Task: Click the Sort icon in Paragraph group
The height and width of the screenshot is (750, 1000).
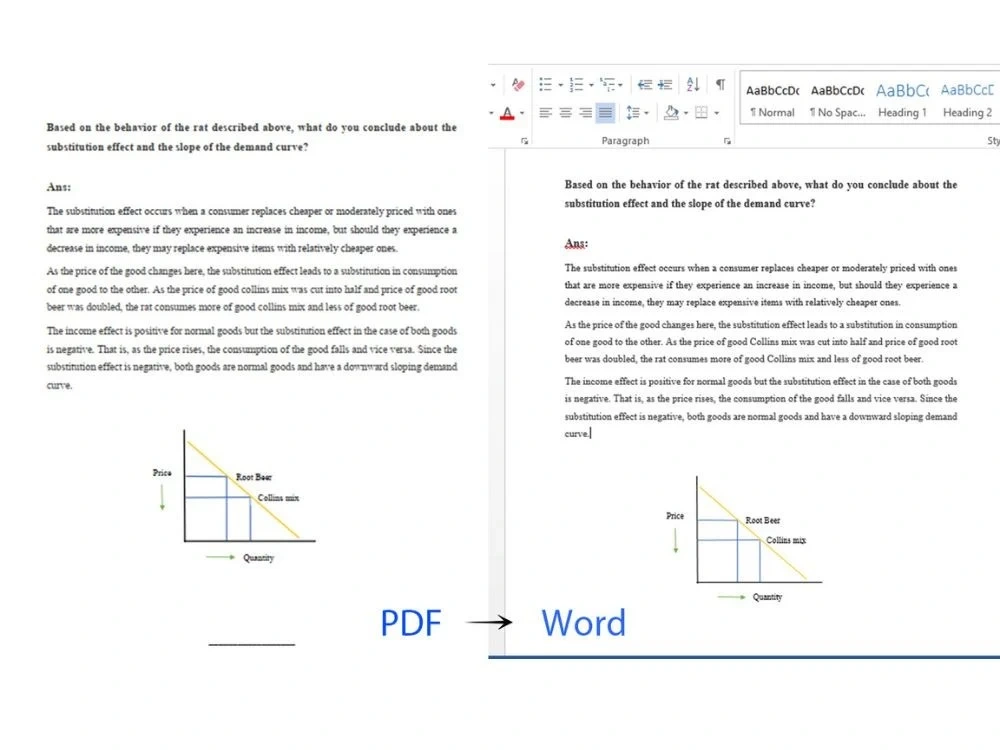Action: (694, 84)
